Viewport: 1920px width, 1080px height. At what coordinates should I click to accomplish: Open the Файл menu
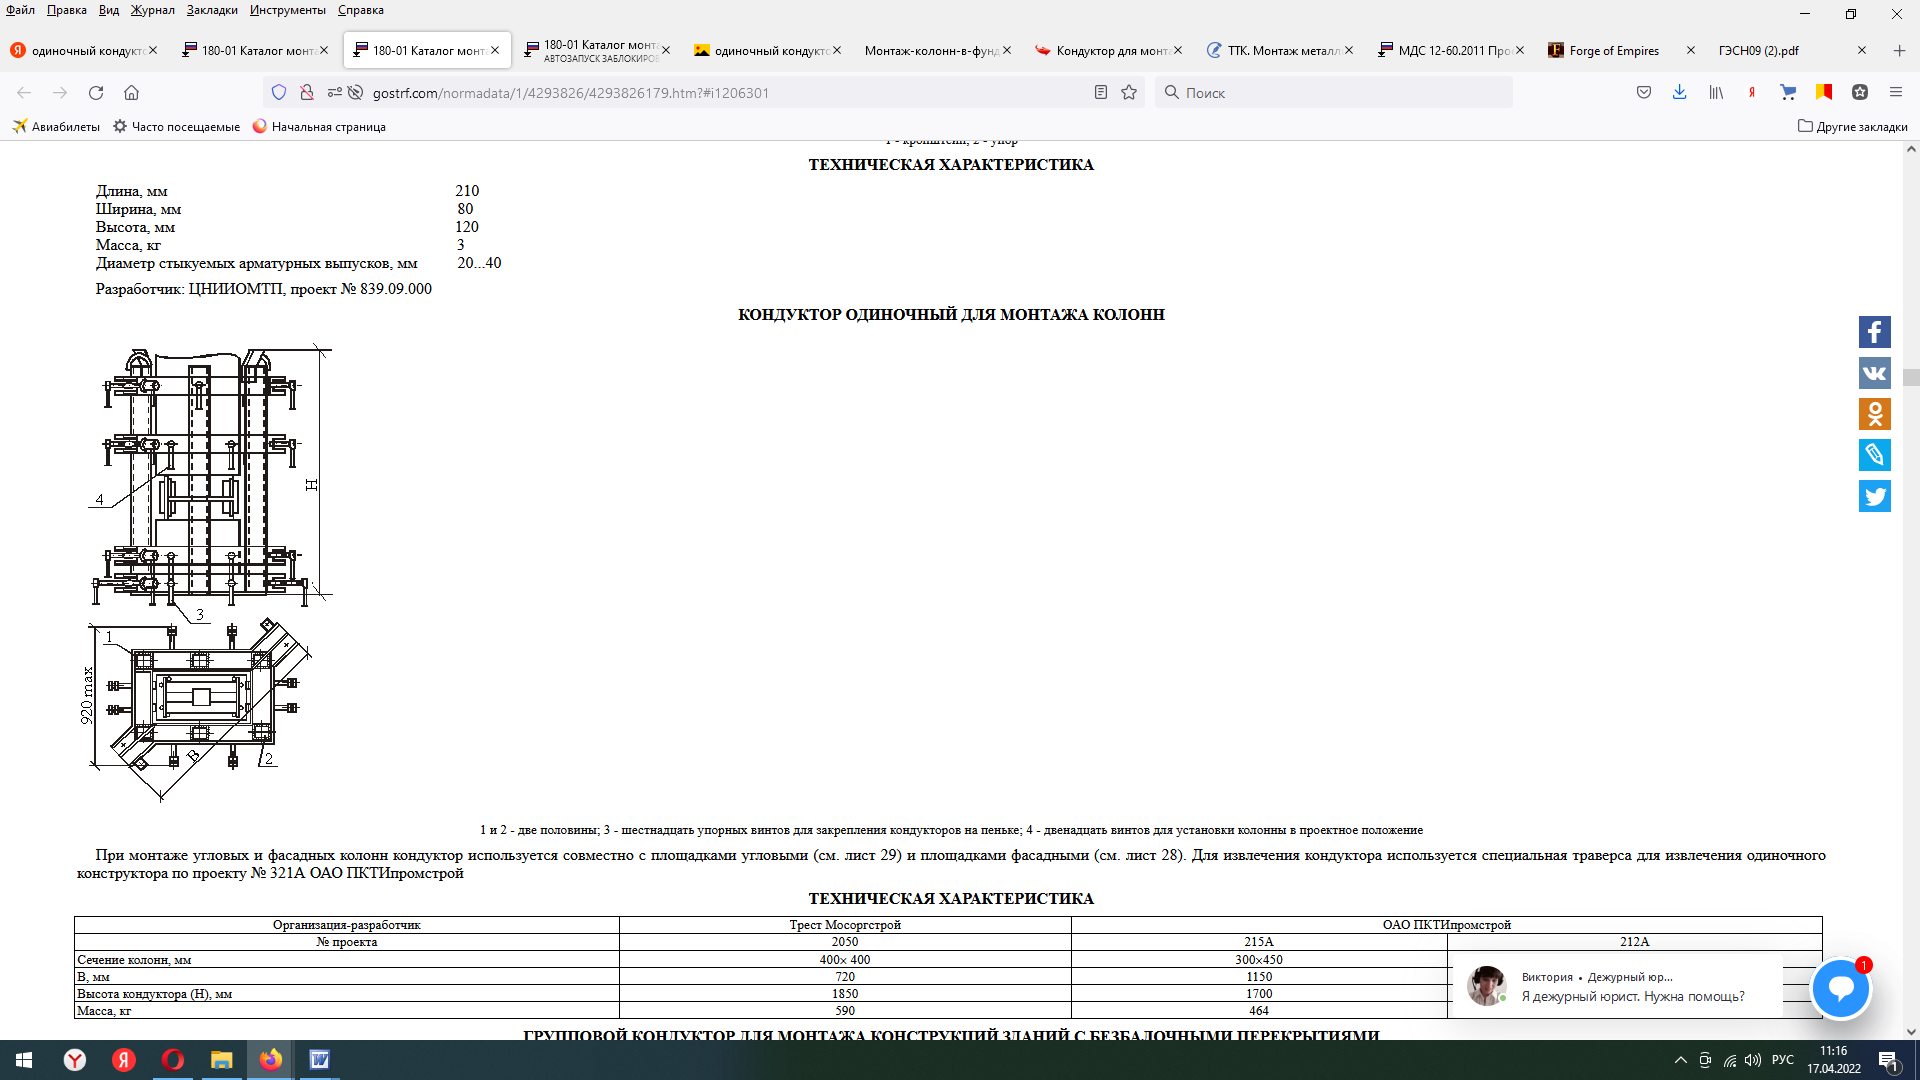(x=20, y=10)
